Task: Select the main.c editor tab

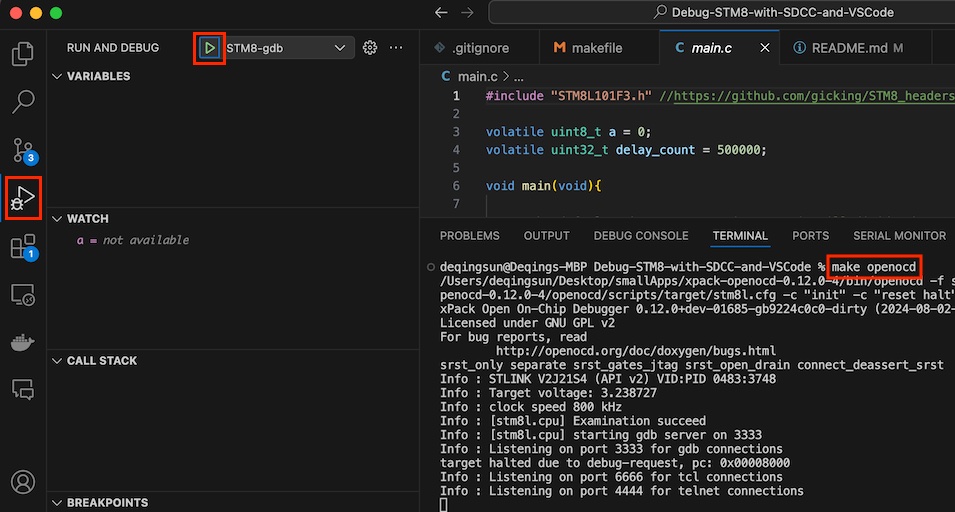Action: 711,47
